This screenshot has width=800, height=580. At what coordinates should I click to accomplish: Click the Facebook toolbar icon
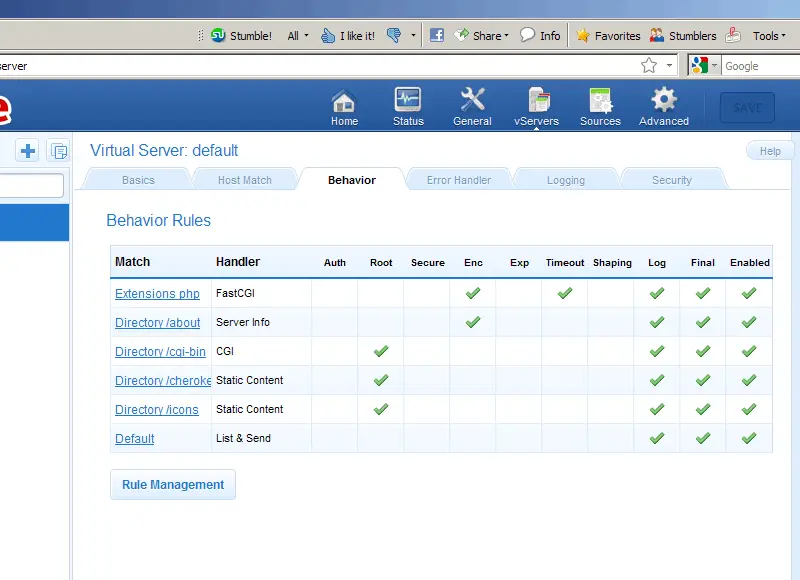pyautogui.click(x=437, y=35)
